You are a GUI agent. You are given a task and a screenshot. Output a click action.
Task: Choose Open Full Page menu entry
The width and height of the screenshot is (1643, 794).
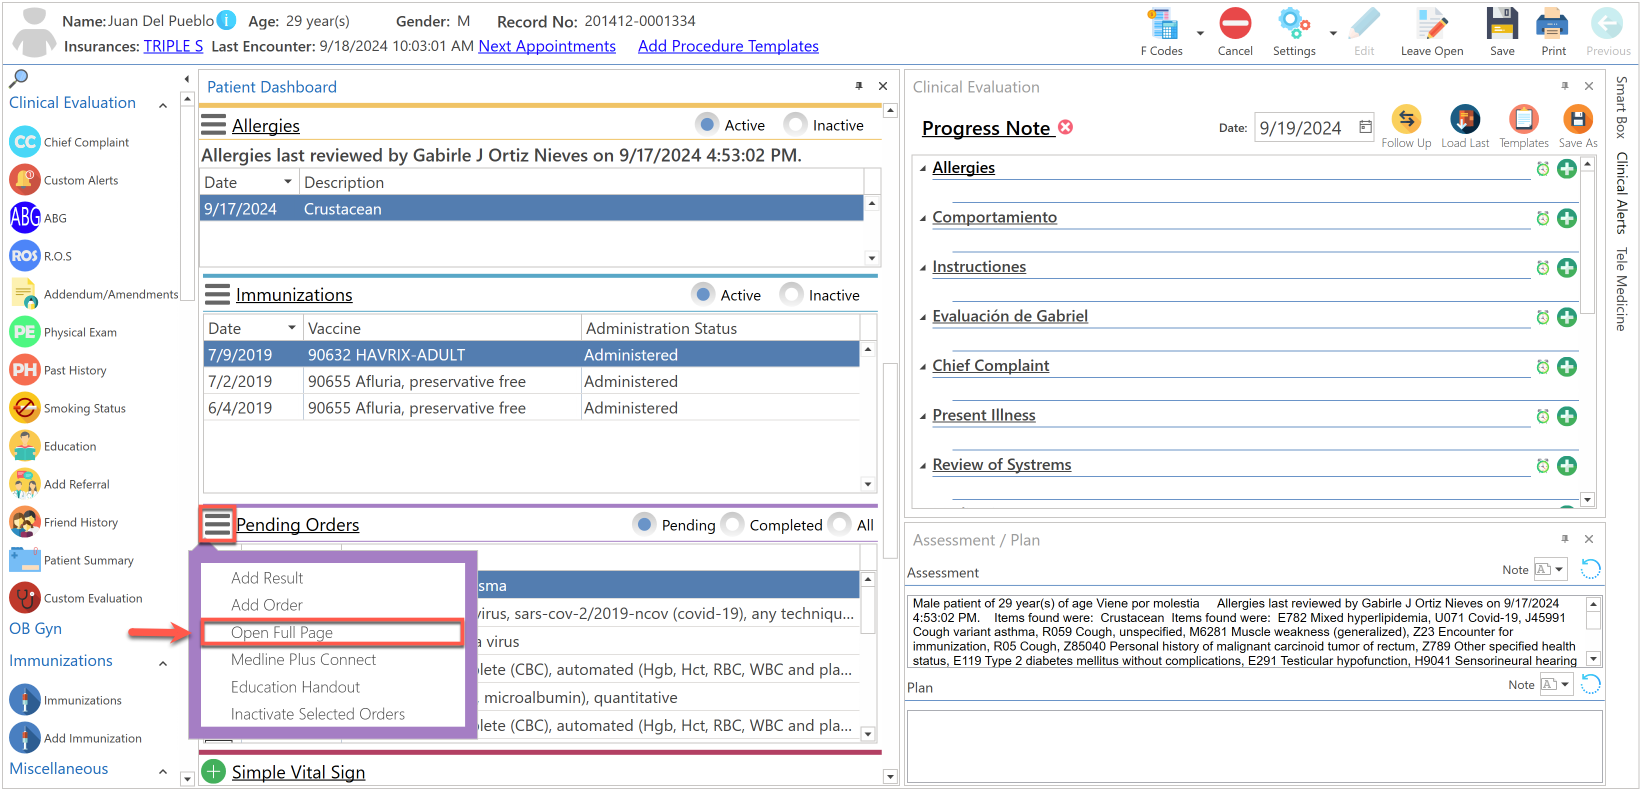click(x=332, y=632)
